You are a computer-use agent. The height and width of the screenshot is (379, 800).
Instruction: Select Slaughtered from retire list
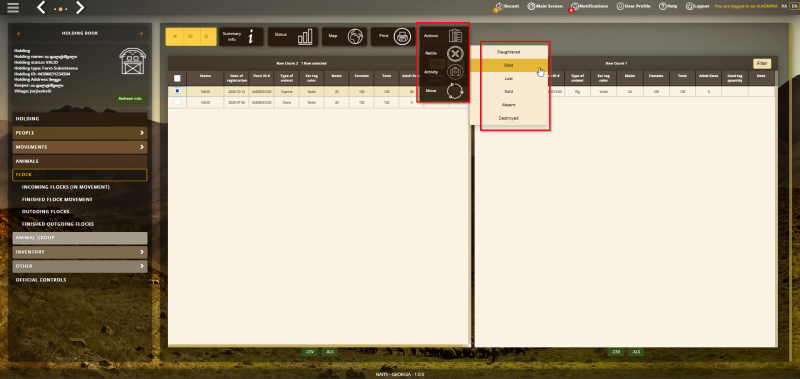coord(509,52)
